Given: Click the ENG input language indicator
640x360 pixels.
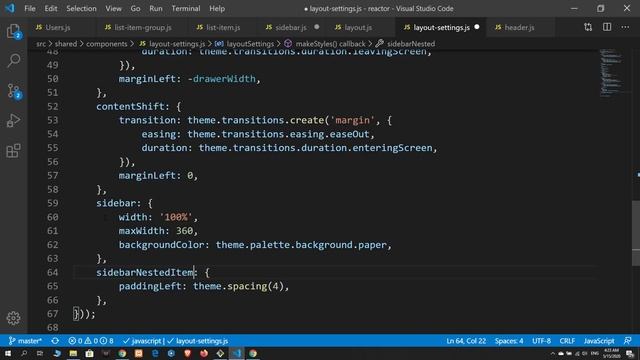Looking at the screenshot, I should [595, 353].
